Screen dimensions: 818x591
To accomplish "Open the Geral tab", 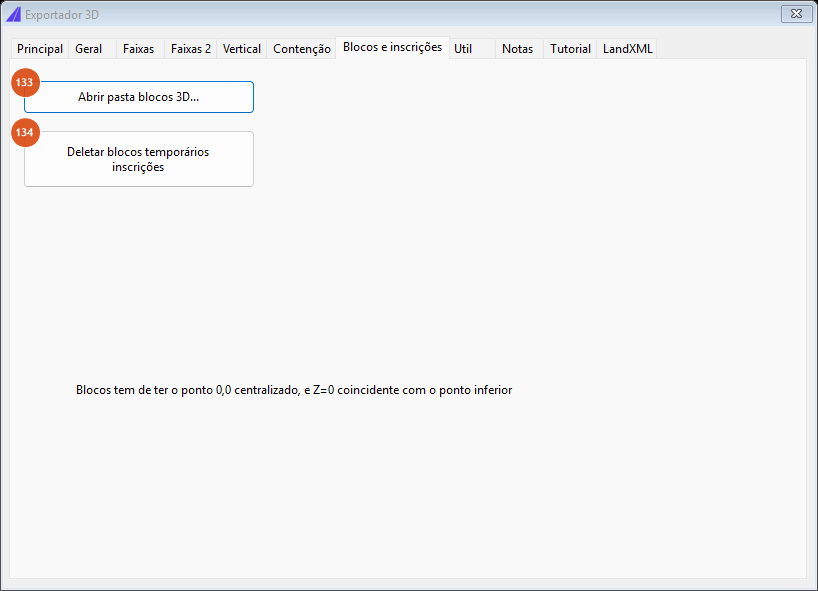I will 92,49.
